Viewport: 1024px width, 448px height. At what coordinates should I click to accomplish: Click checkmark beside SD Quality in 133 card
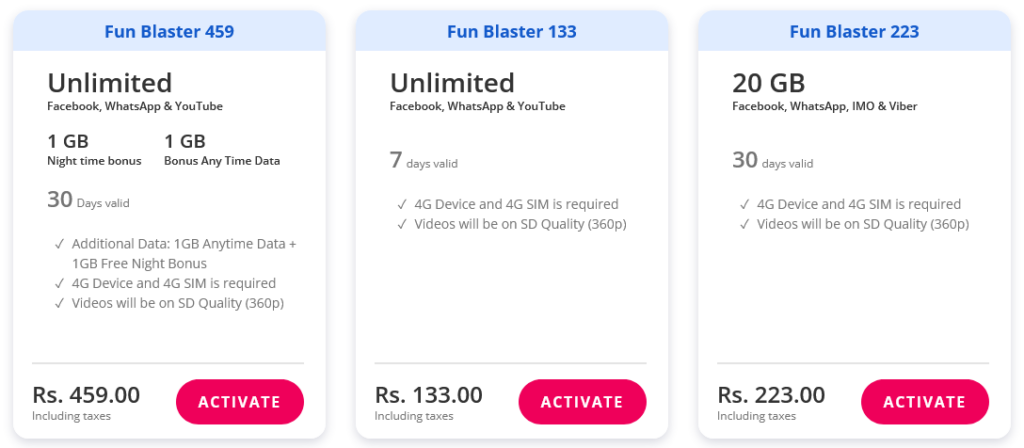tap(403, 224)
